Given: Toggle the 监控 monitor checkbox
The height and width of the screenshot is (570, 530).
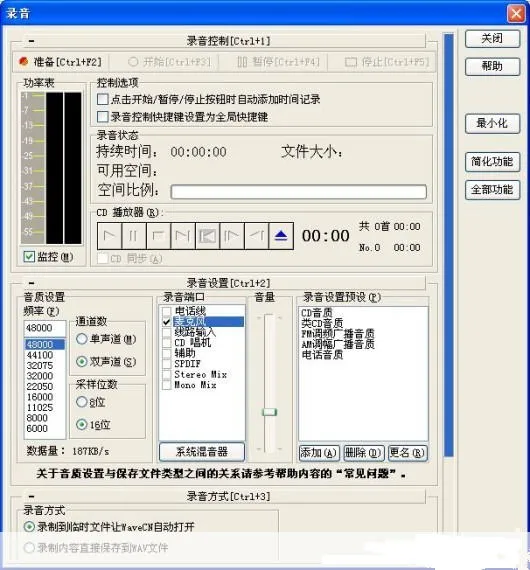Looking at the screenshot, I should (29, 257).
